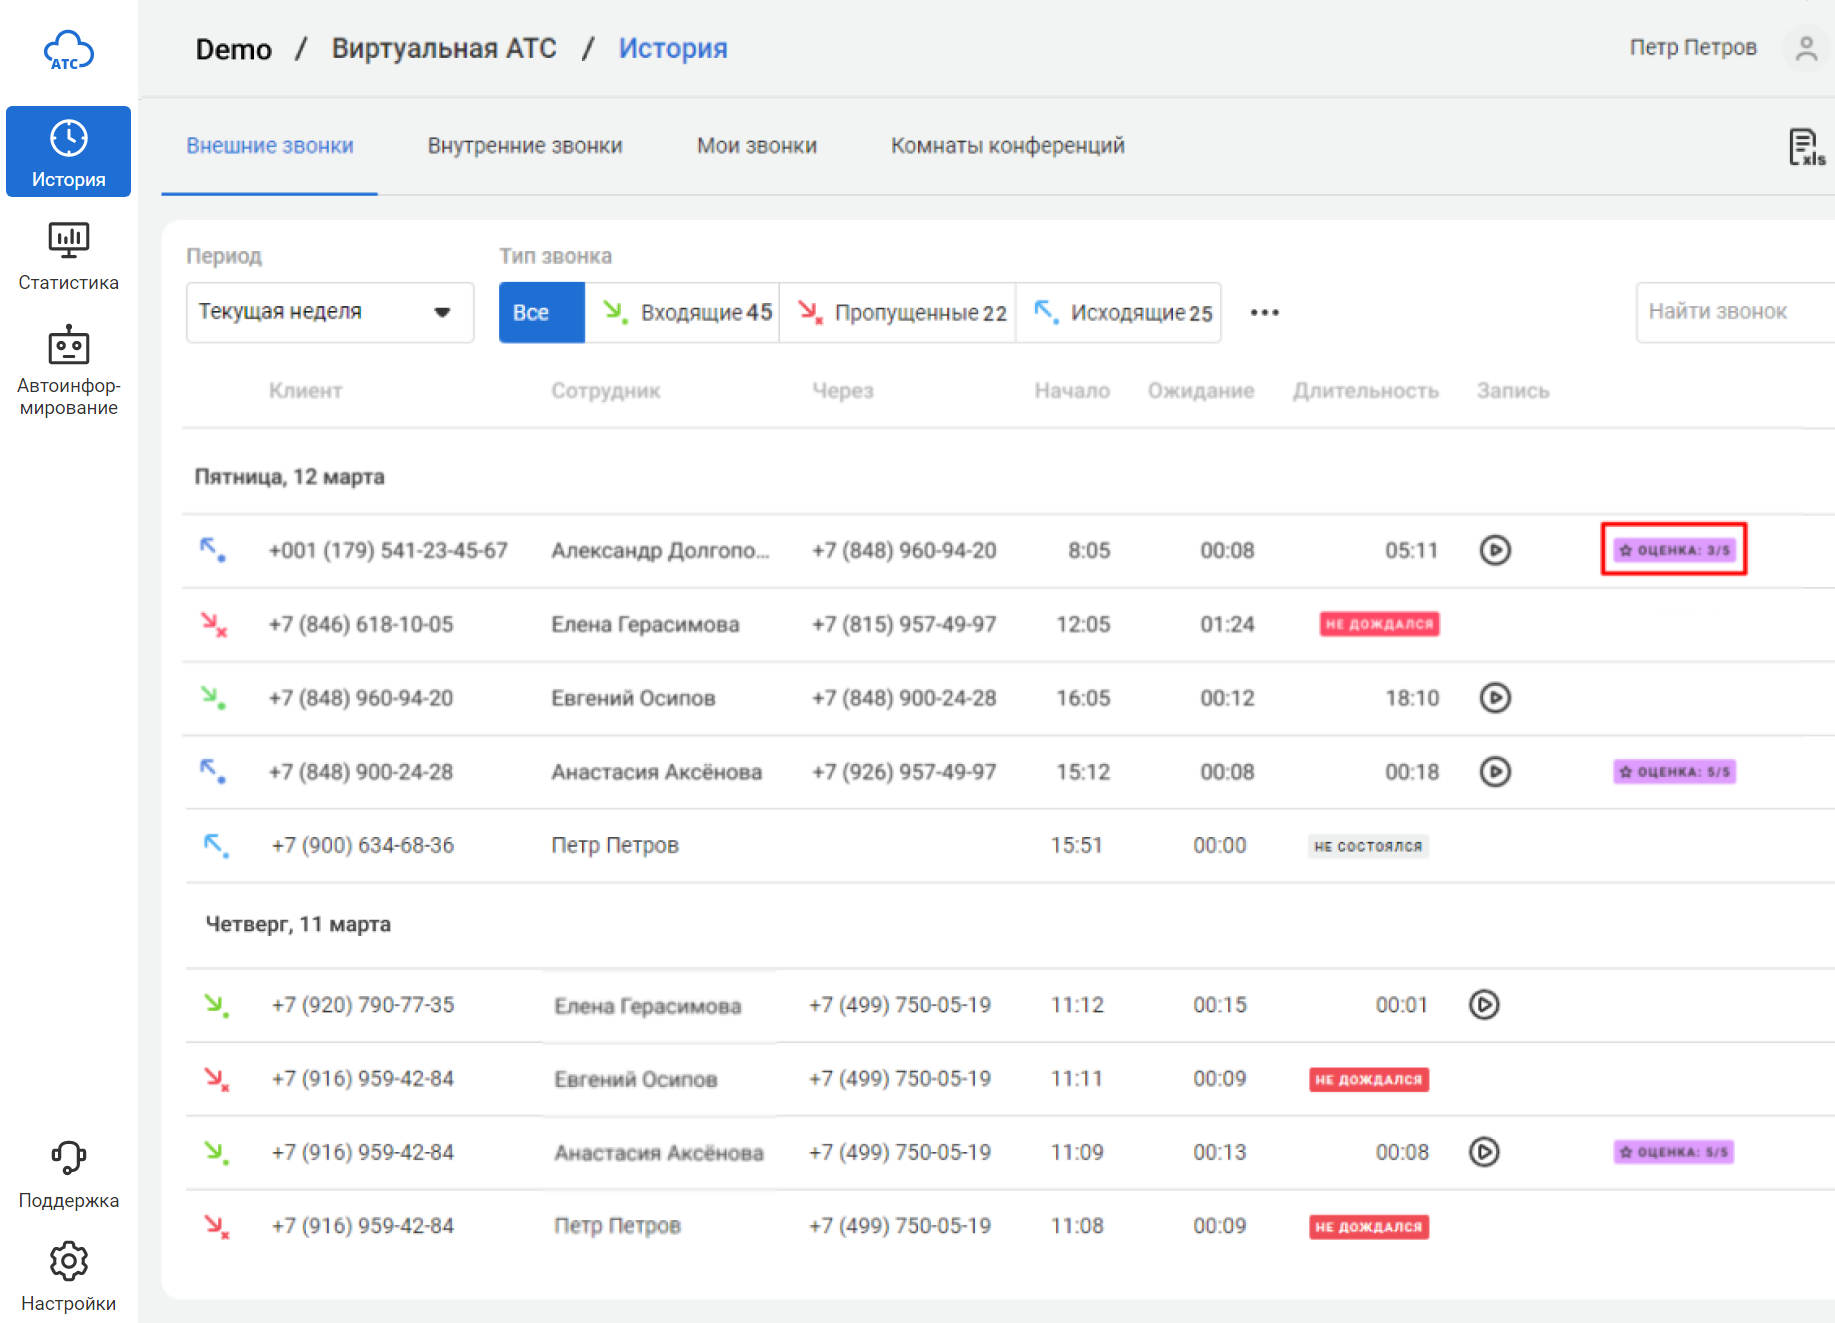This screenshot has height=1323, width=1835.
Task: Play recording of 8:05 call
Action: point(1494,550)
